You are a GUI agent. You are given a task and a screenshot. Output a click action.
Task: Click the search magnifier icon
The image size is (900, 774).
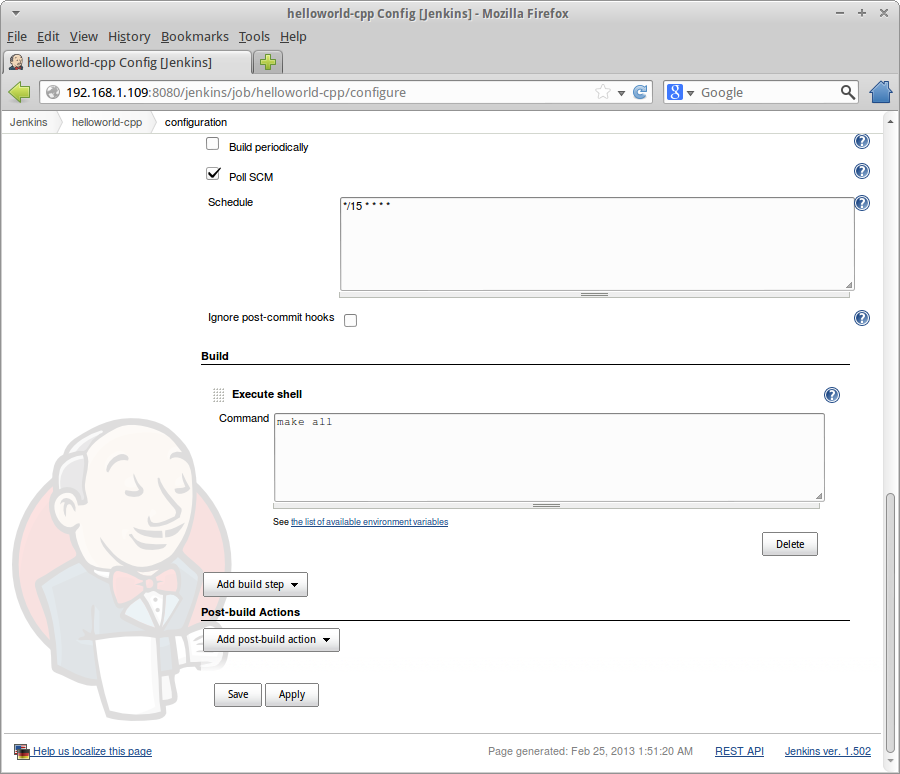tap(847, 92)
